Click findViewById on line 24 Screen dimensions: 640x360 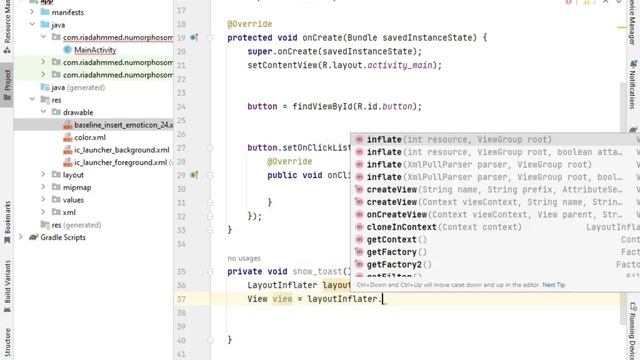(x=322, y=107)
